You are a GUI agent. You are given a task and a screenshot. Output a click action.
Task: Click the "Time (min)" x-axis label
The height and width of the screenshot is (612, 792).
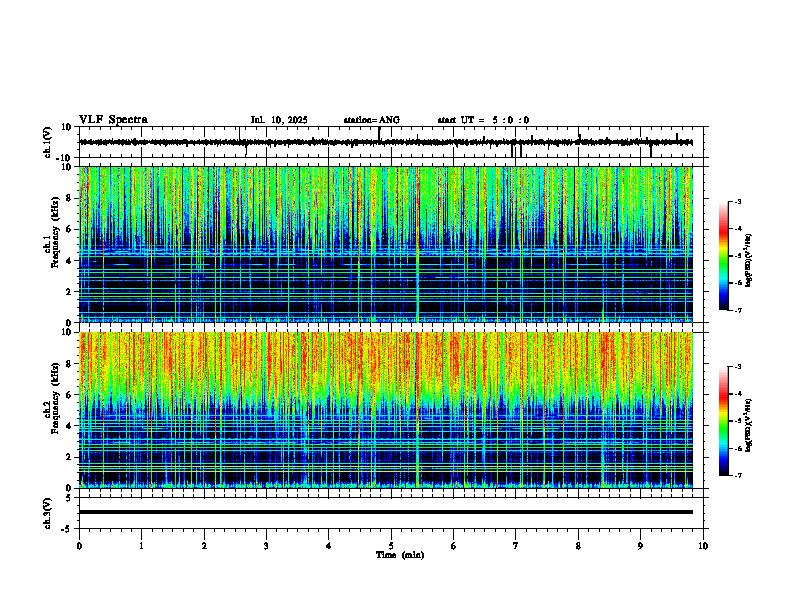pos(400,555)
